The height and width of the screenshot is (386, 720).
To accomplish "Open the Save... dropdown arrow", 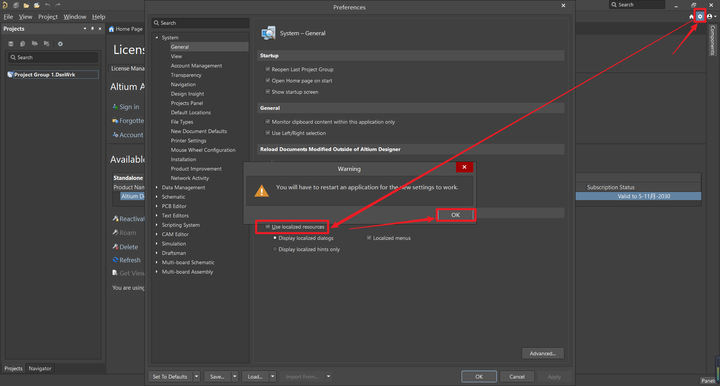I will click(235, 376).
